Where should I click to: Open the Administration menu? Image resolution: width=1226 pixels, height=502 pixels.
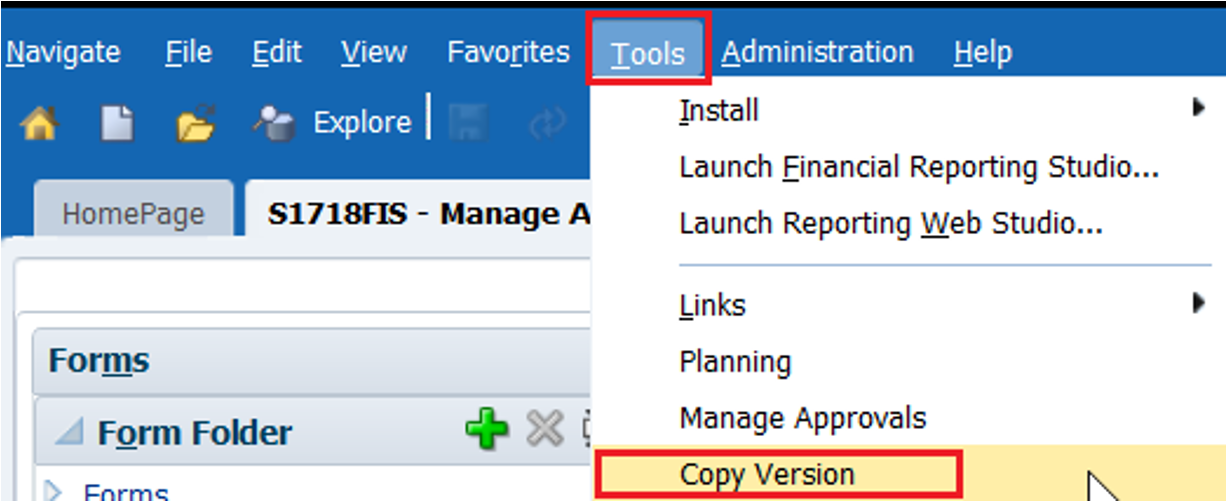817,52
